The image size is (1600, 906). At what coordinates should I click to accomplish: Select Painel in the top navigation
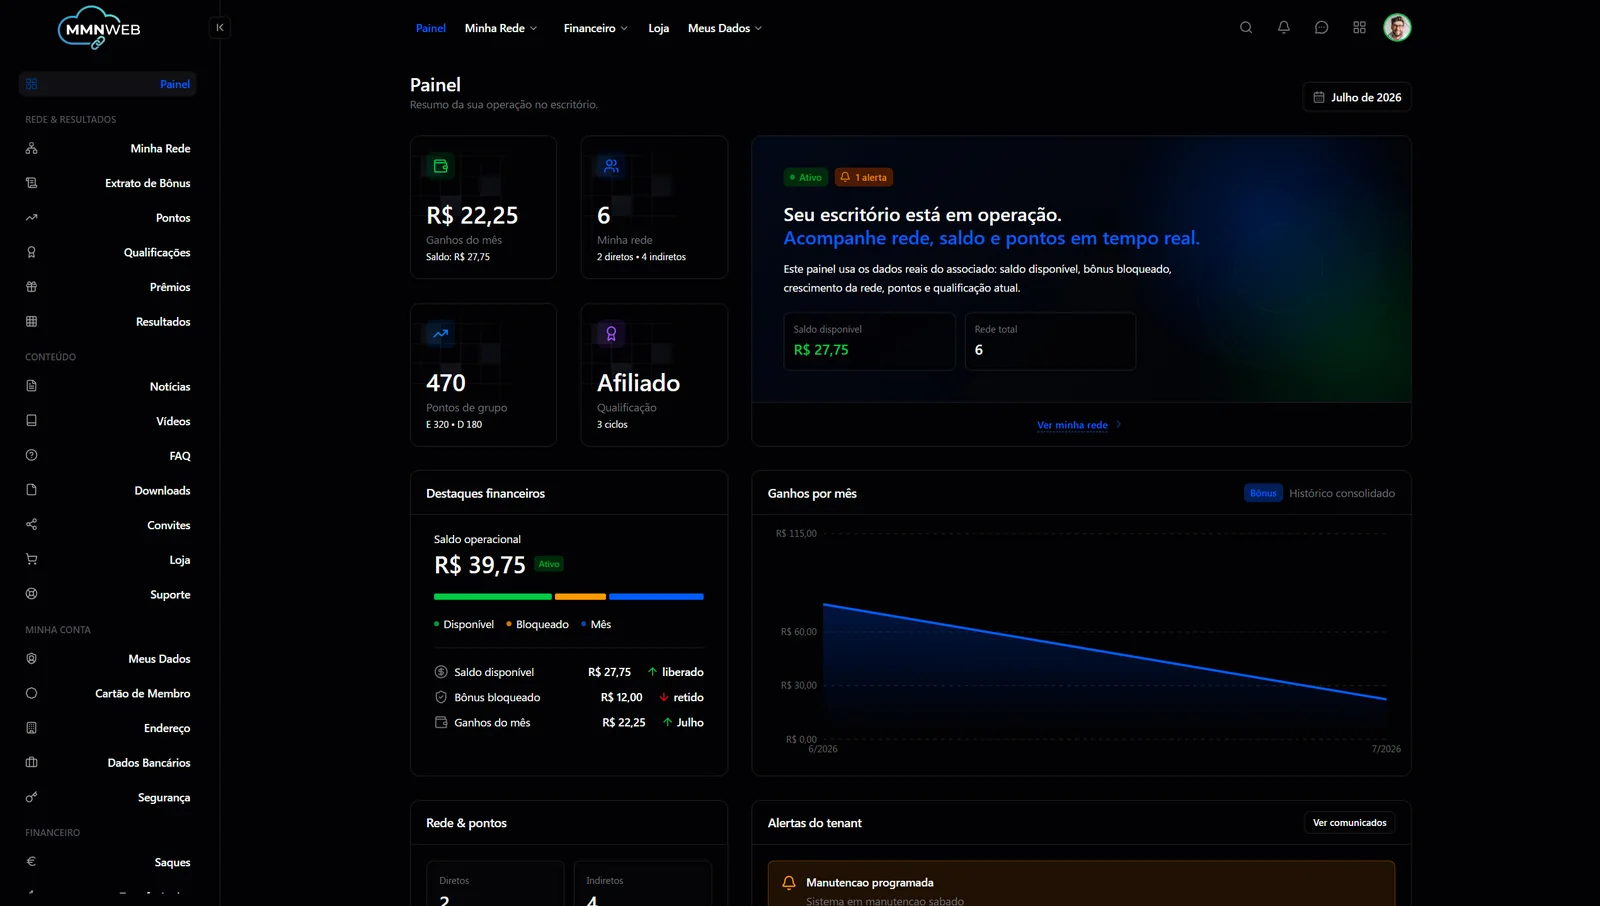(431, 28)
